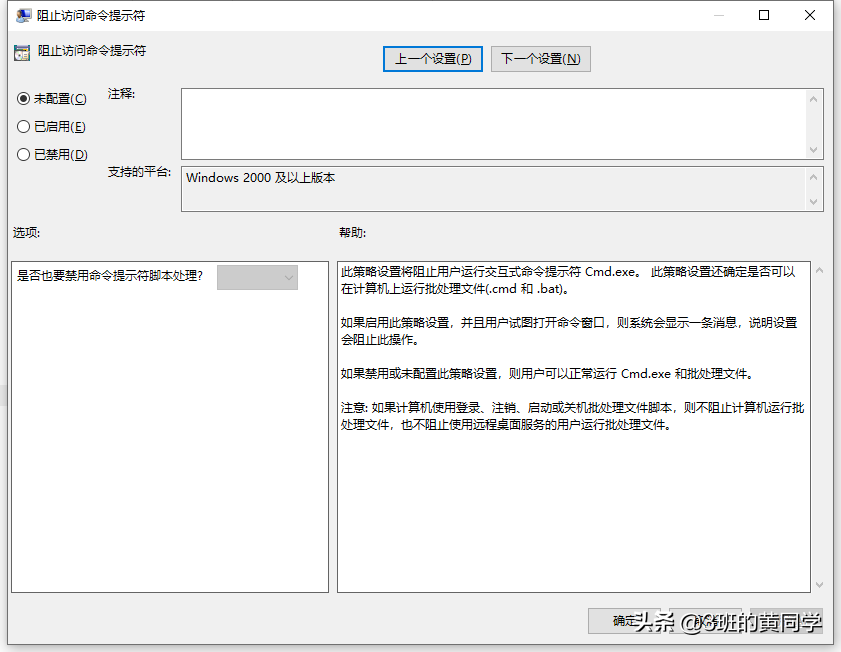Image resolution: width=841 pixels, height=652 pixels.
Task: Maximize the policy dialog window
Action: click(764, 16)
